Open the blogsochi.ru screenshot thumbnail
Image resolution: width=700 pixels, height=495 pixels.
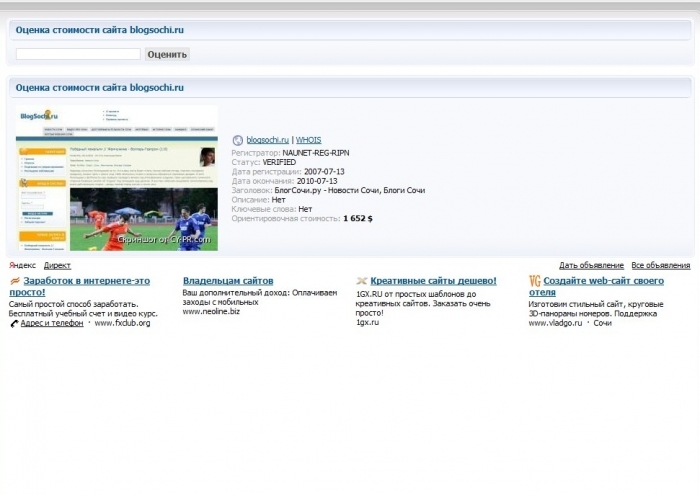[x=117, y=178]
